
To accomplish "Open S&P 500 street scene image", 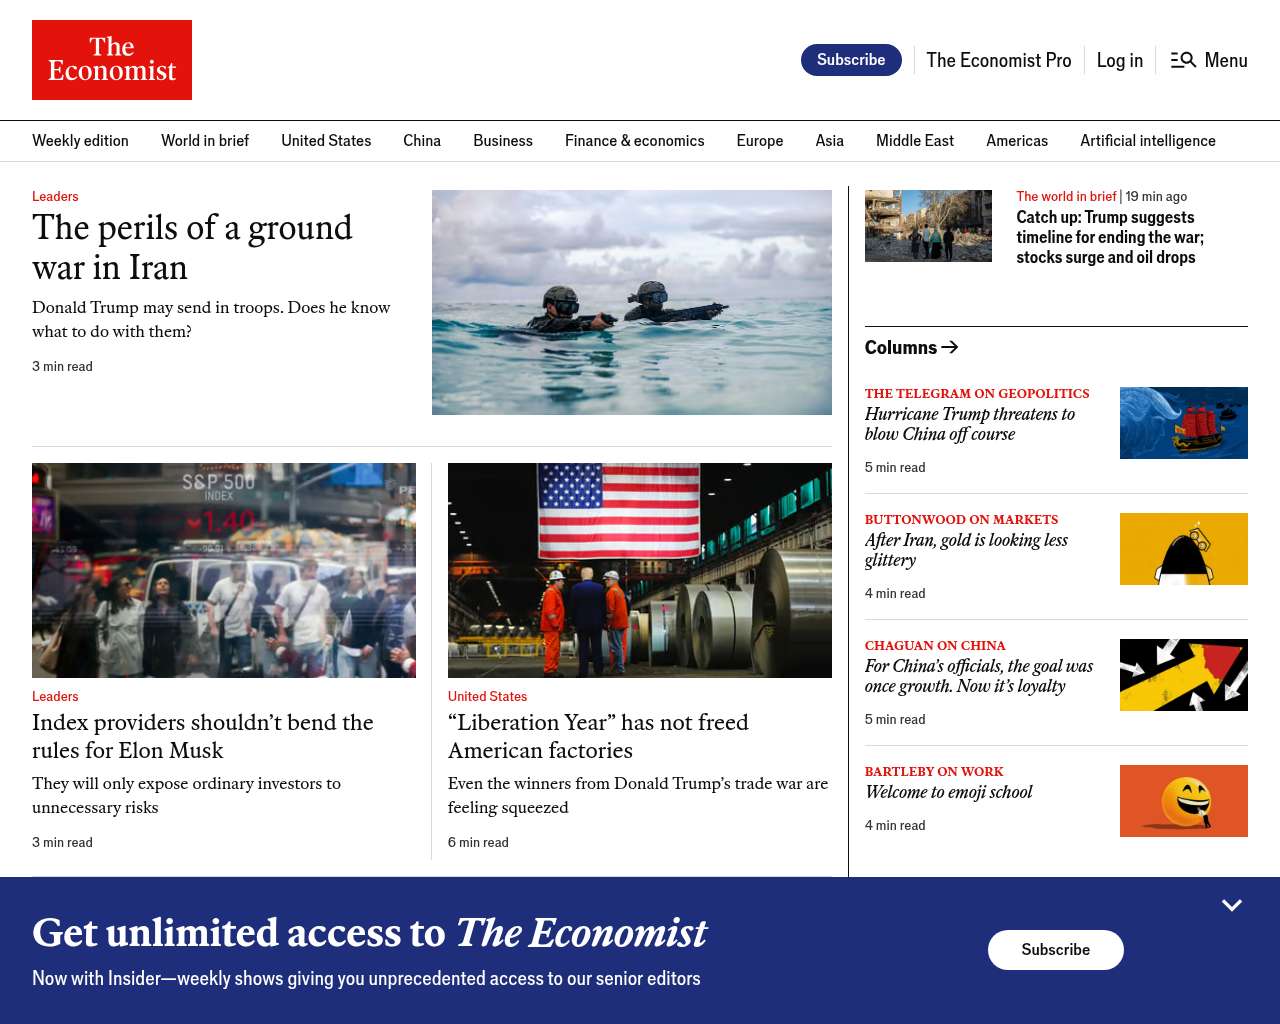I will (x=224, y=570).
